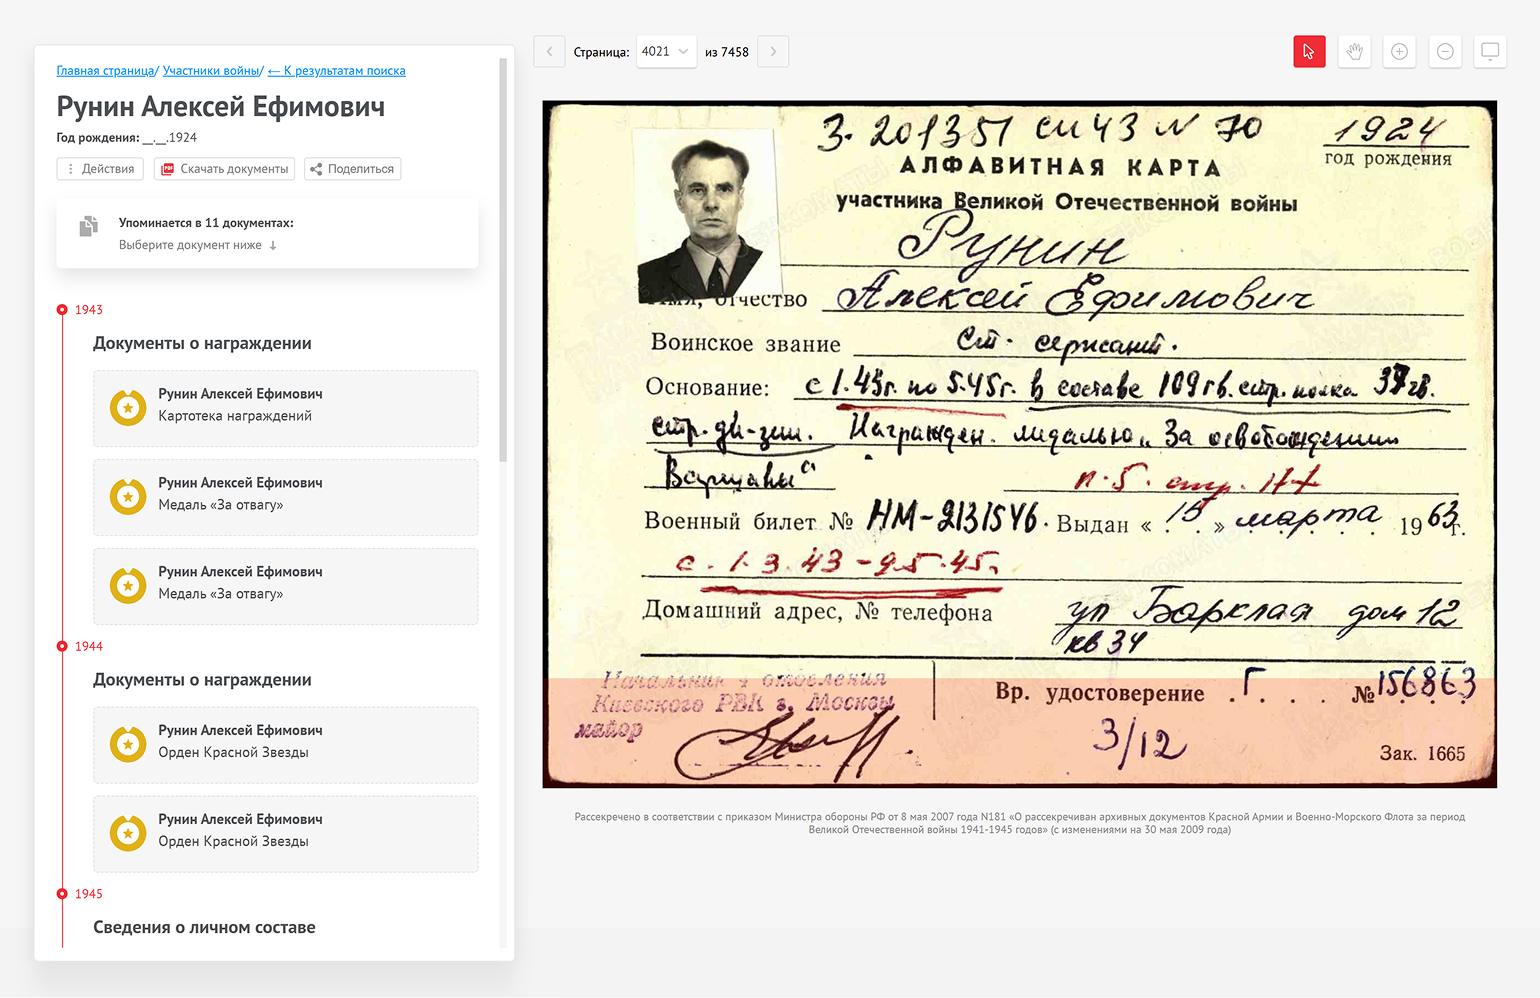
Task: Open the Действия actions menu
Action: coord(100,169)
